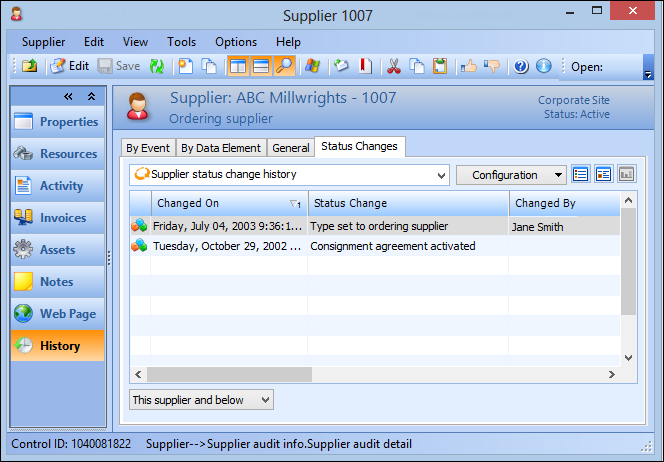The width and height of the screenshot is (664, 462).
Task: Open the Tools menu
Action: click(x=181, y=42)
